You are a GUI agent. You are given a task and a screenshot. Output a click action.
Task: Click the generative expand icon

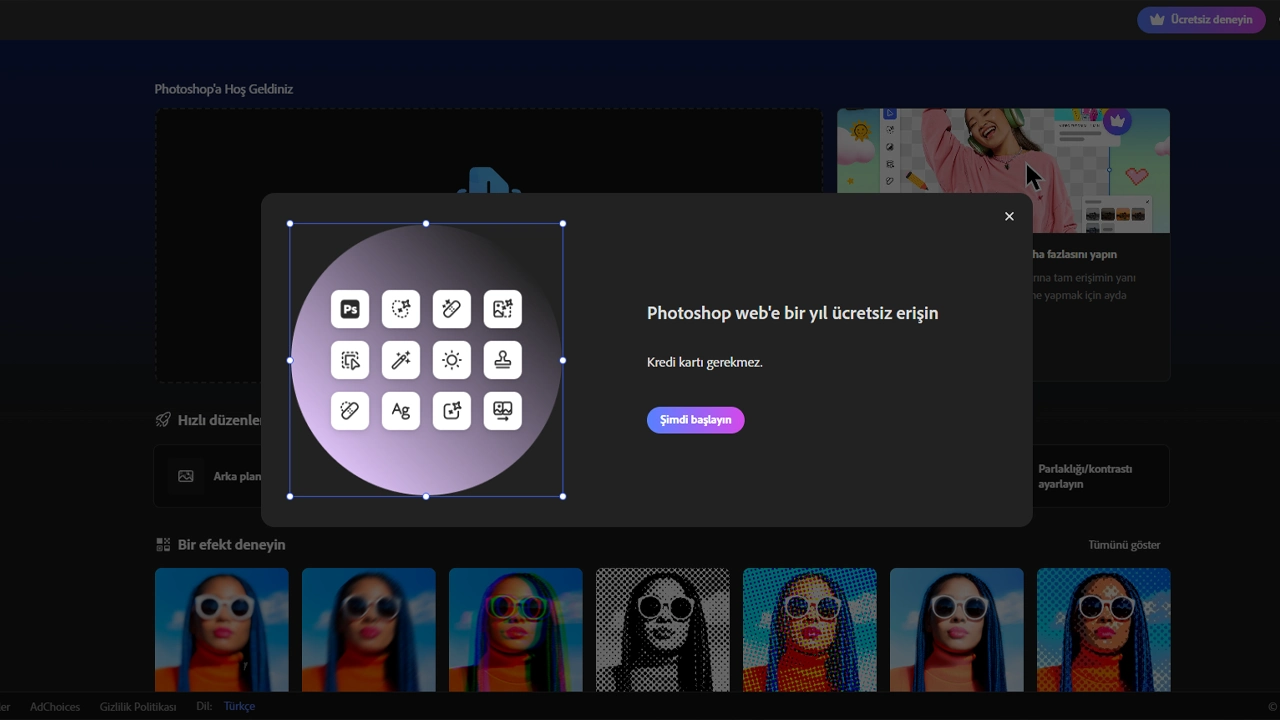click(x=452, y=411)
